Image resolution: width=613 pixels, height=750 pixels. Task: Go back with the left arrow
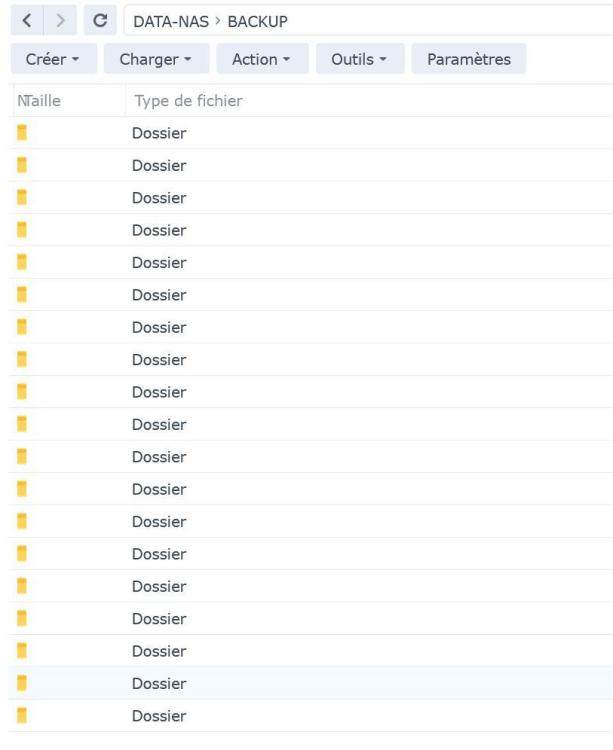27,21
